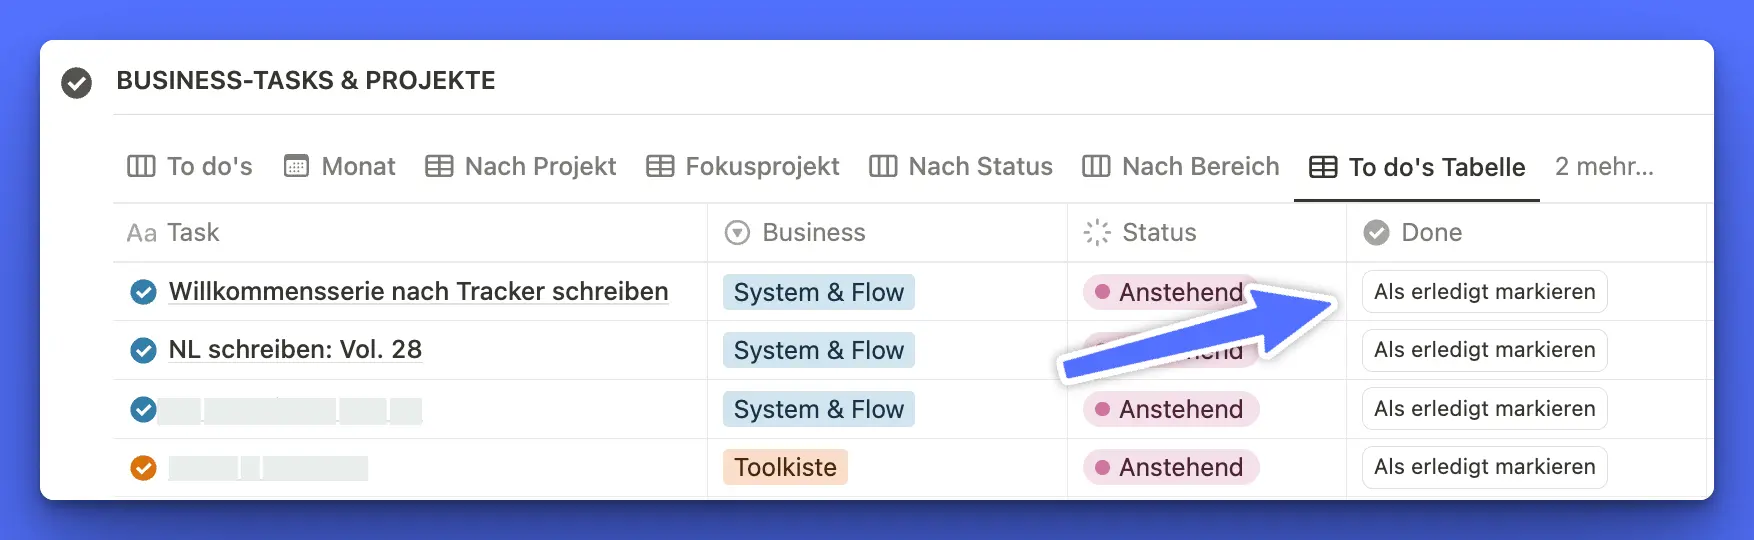
Task: Switch to the To do's board tab
Action: point(190,166)
